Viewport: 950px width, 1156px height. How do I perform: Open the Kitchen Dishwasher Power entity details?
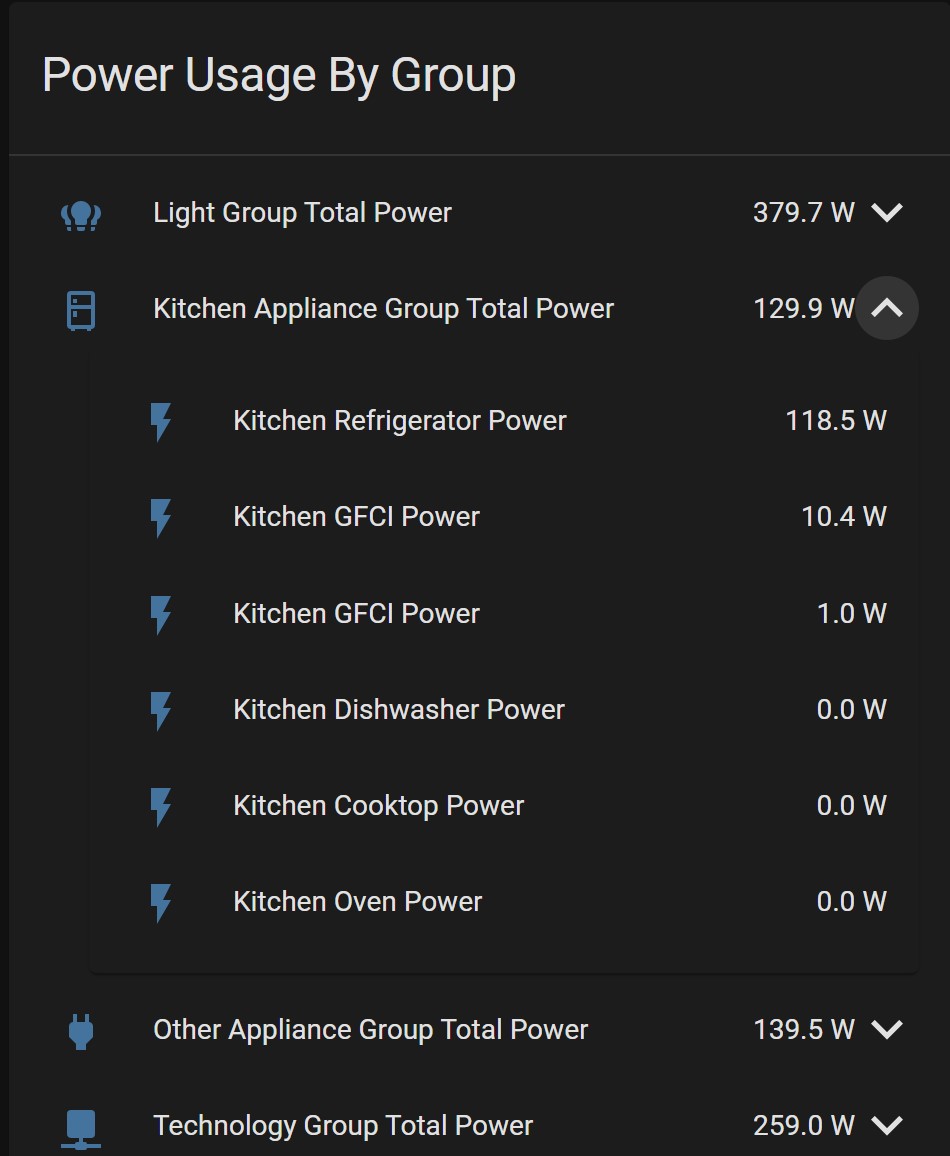[398, 709]
